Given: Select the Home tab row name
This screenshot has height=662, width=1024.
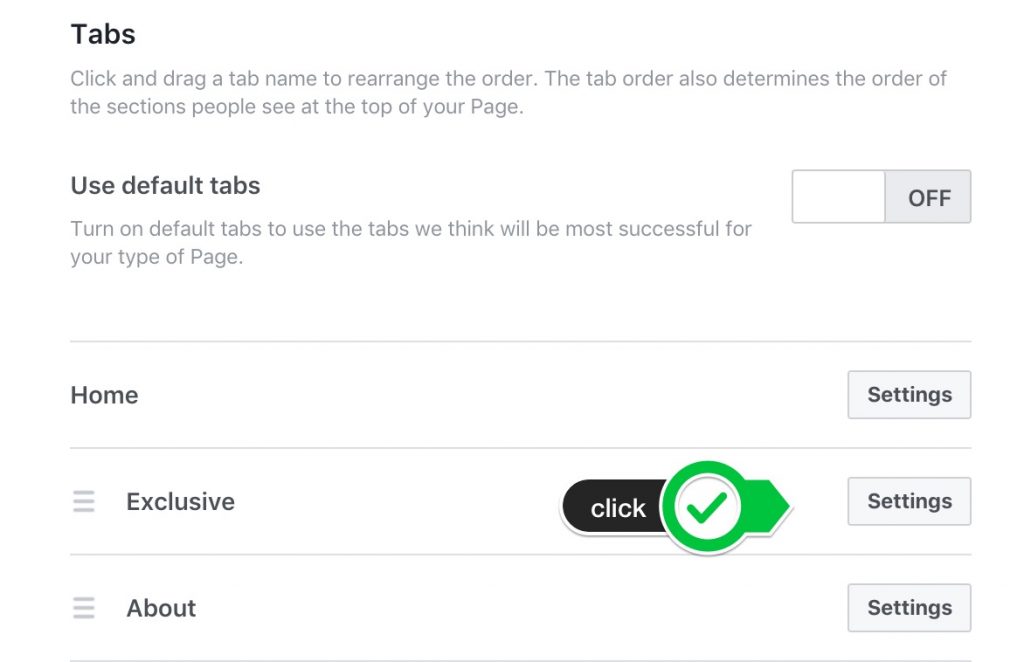Looking at the screenshot, I should point(104,395).
